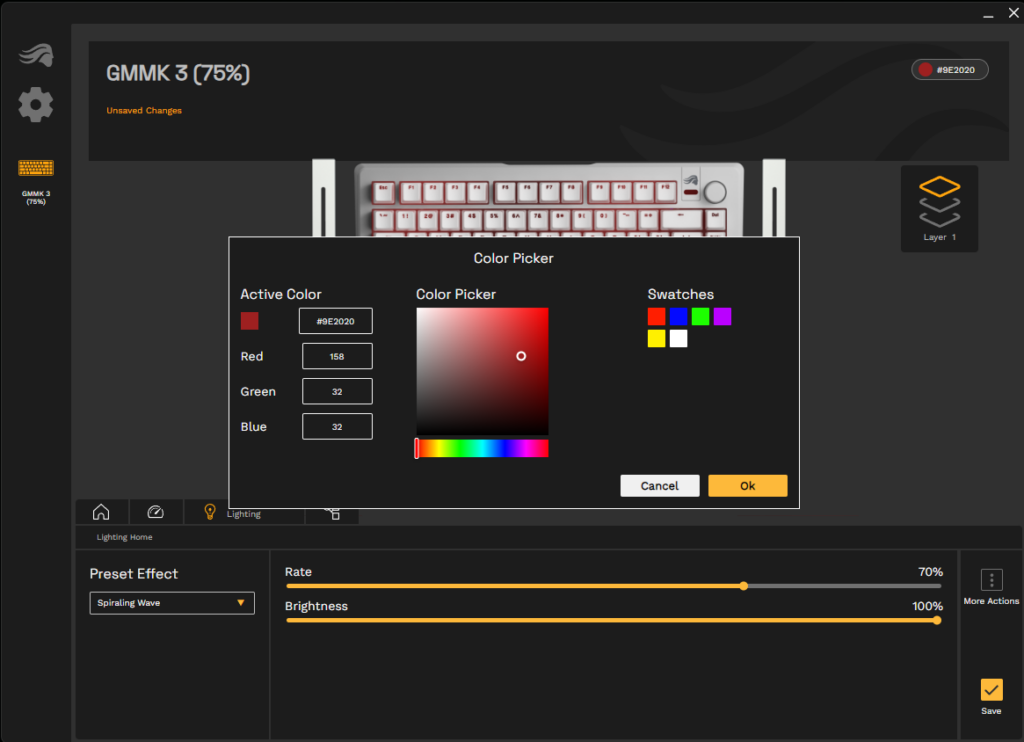Image resolution: width=1024 pixels, height=742 pixels.
Task: Focus the hex color input field
Action: (336, 321)
